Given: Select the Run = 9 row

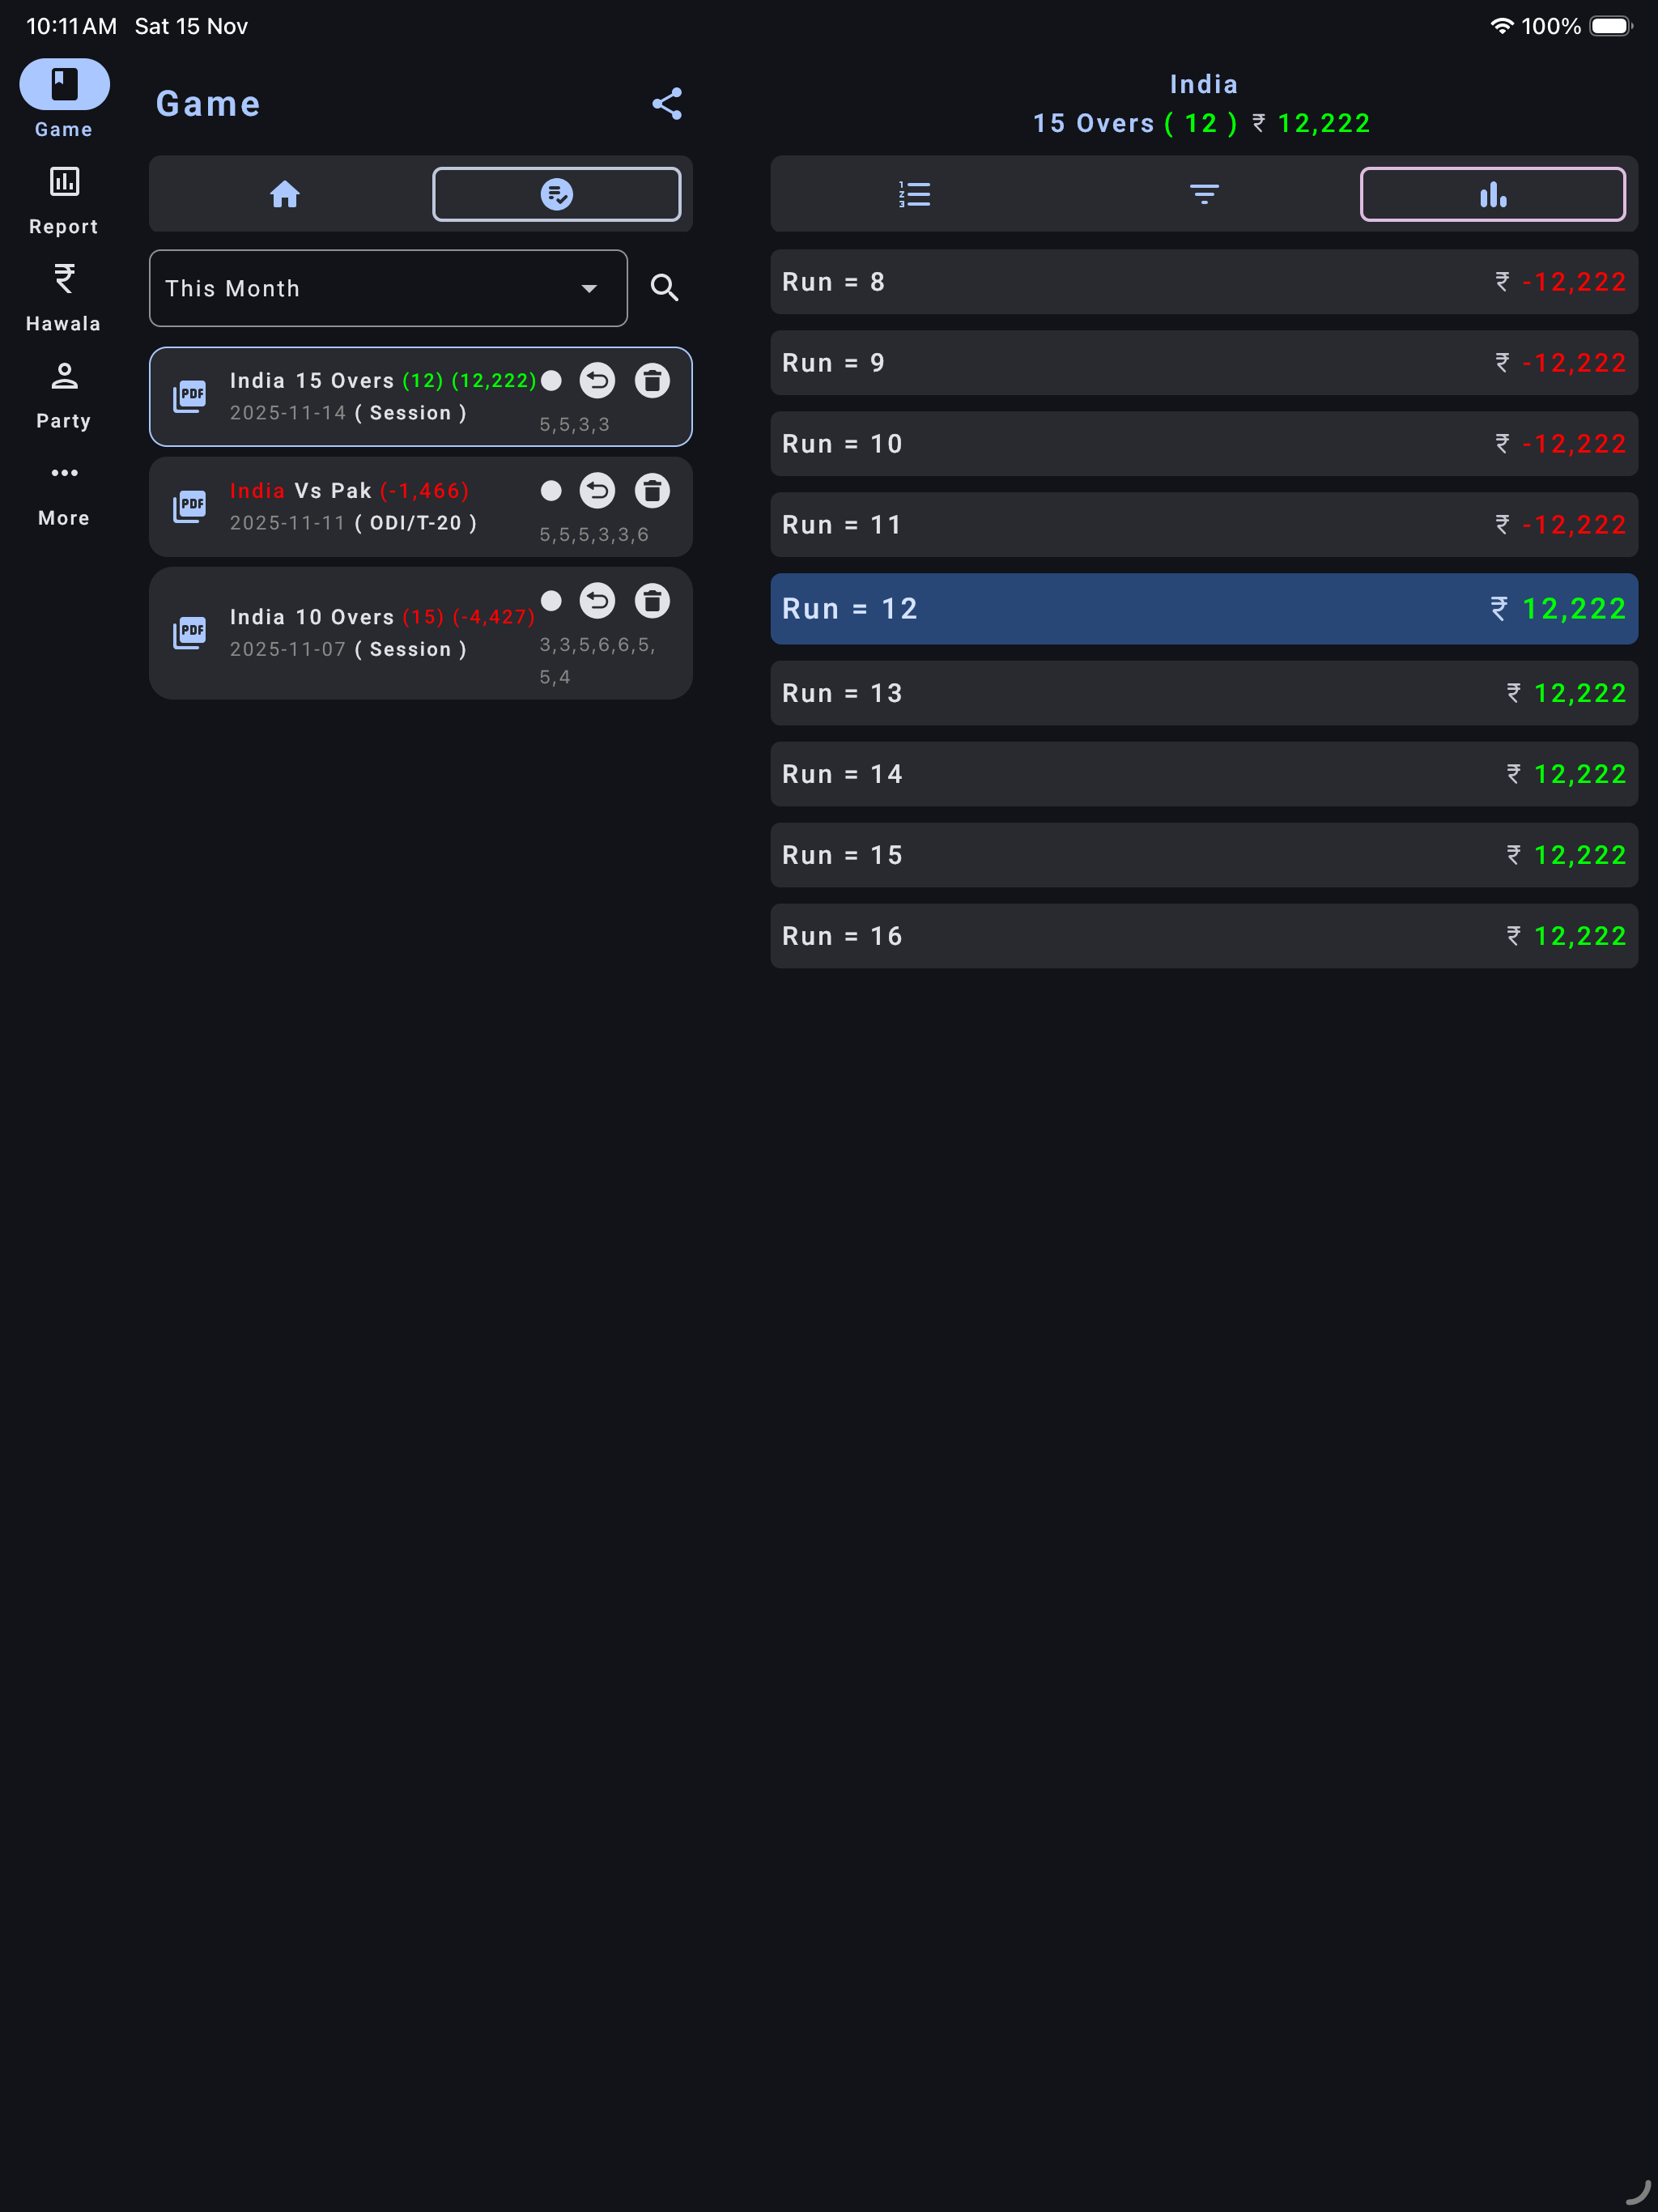Looking at the screenshot, I should click(x=1204, y=363).
